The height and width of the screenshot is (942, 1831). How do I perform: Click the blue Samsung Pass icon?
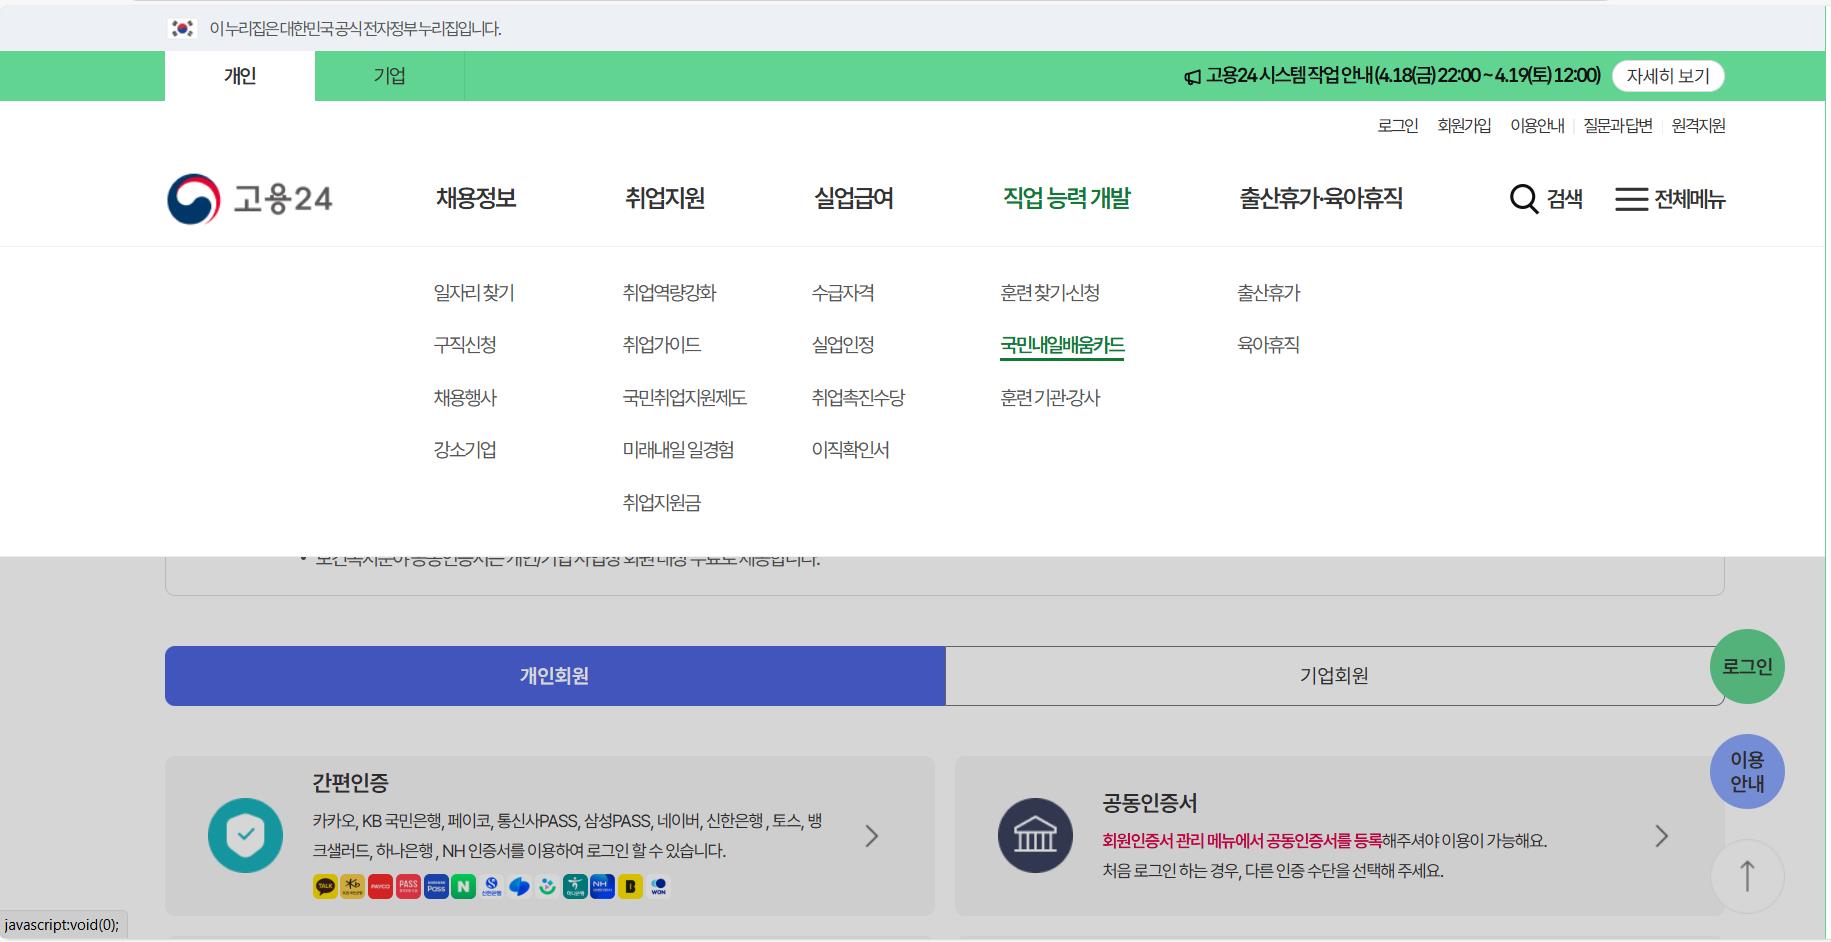(x=436, y=886)
